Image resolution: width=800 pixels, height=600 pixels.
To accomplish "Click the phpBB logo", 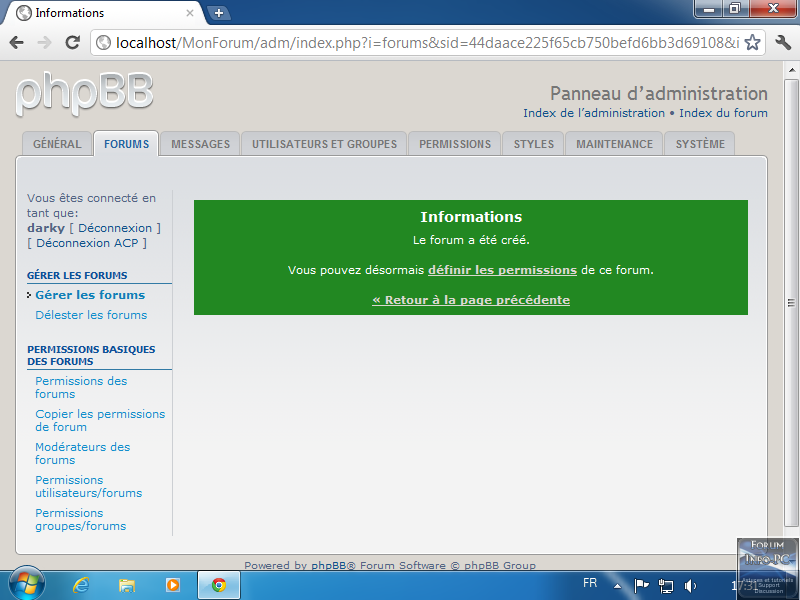I will pos(84,93).
